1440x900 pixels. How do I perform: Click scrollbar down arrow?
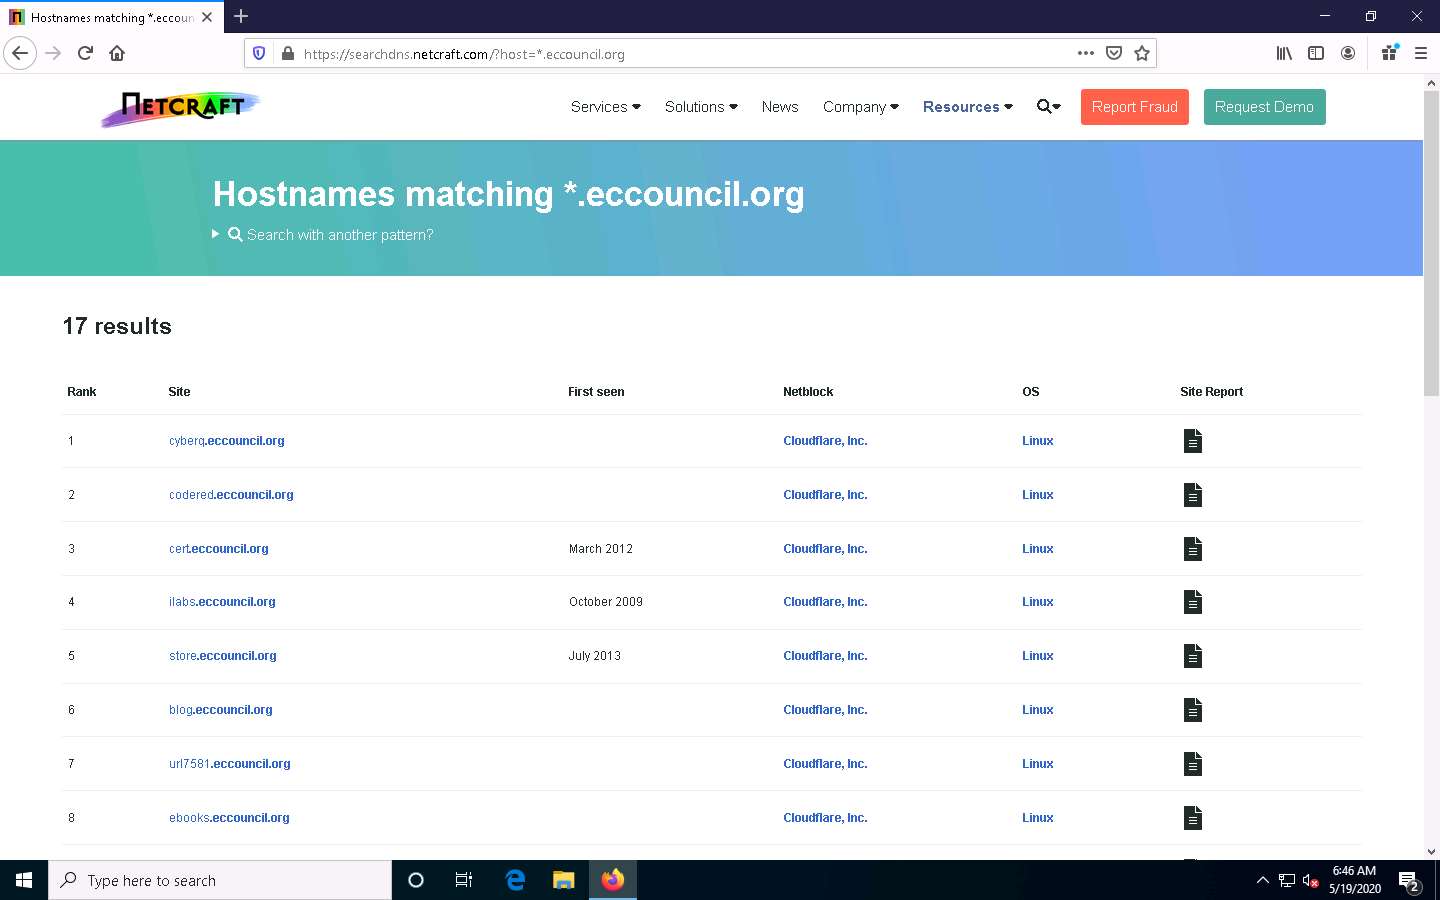(1431, 851)
